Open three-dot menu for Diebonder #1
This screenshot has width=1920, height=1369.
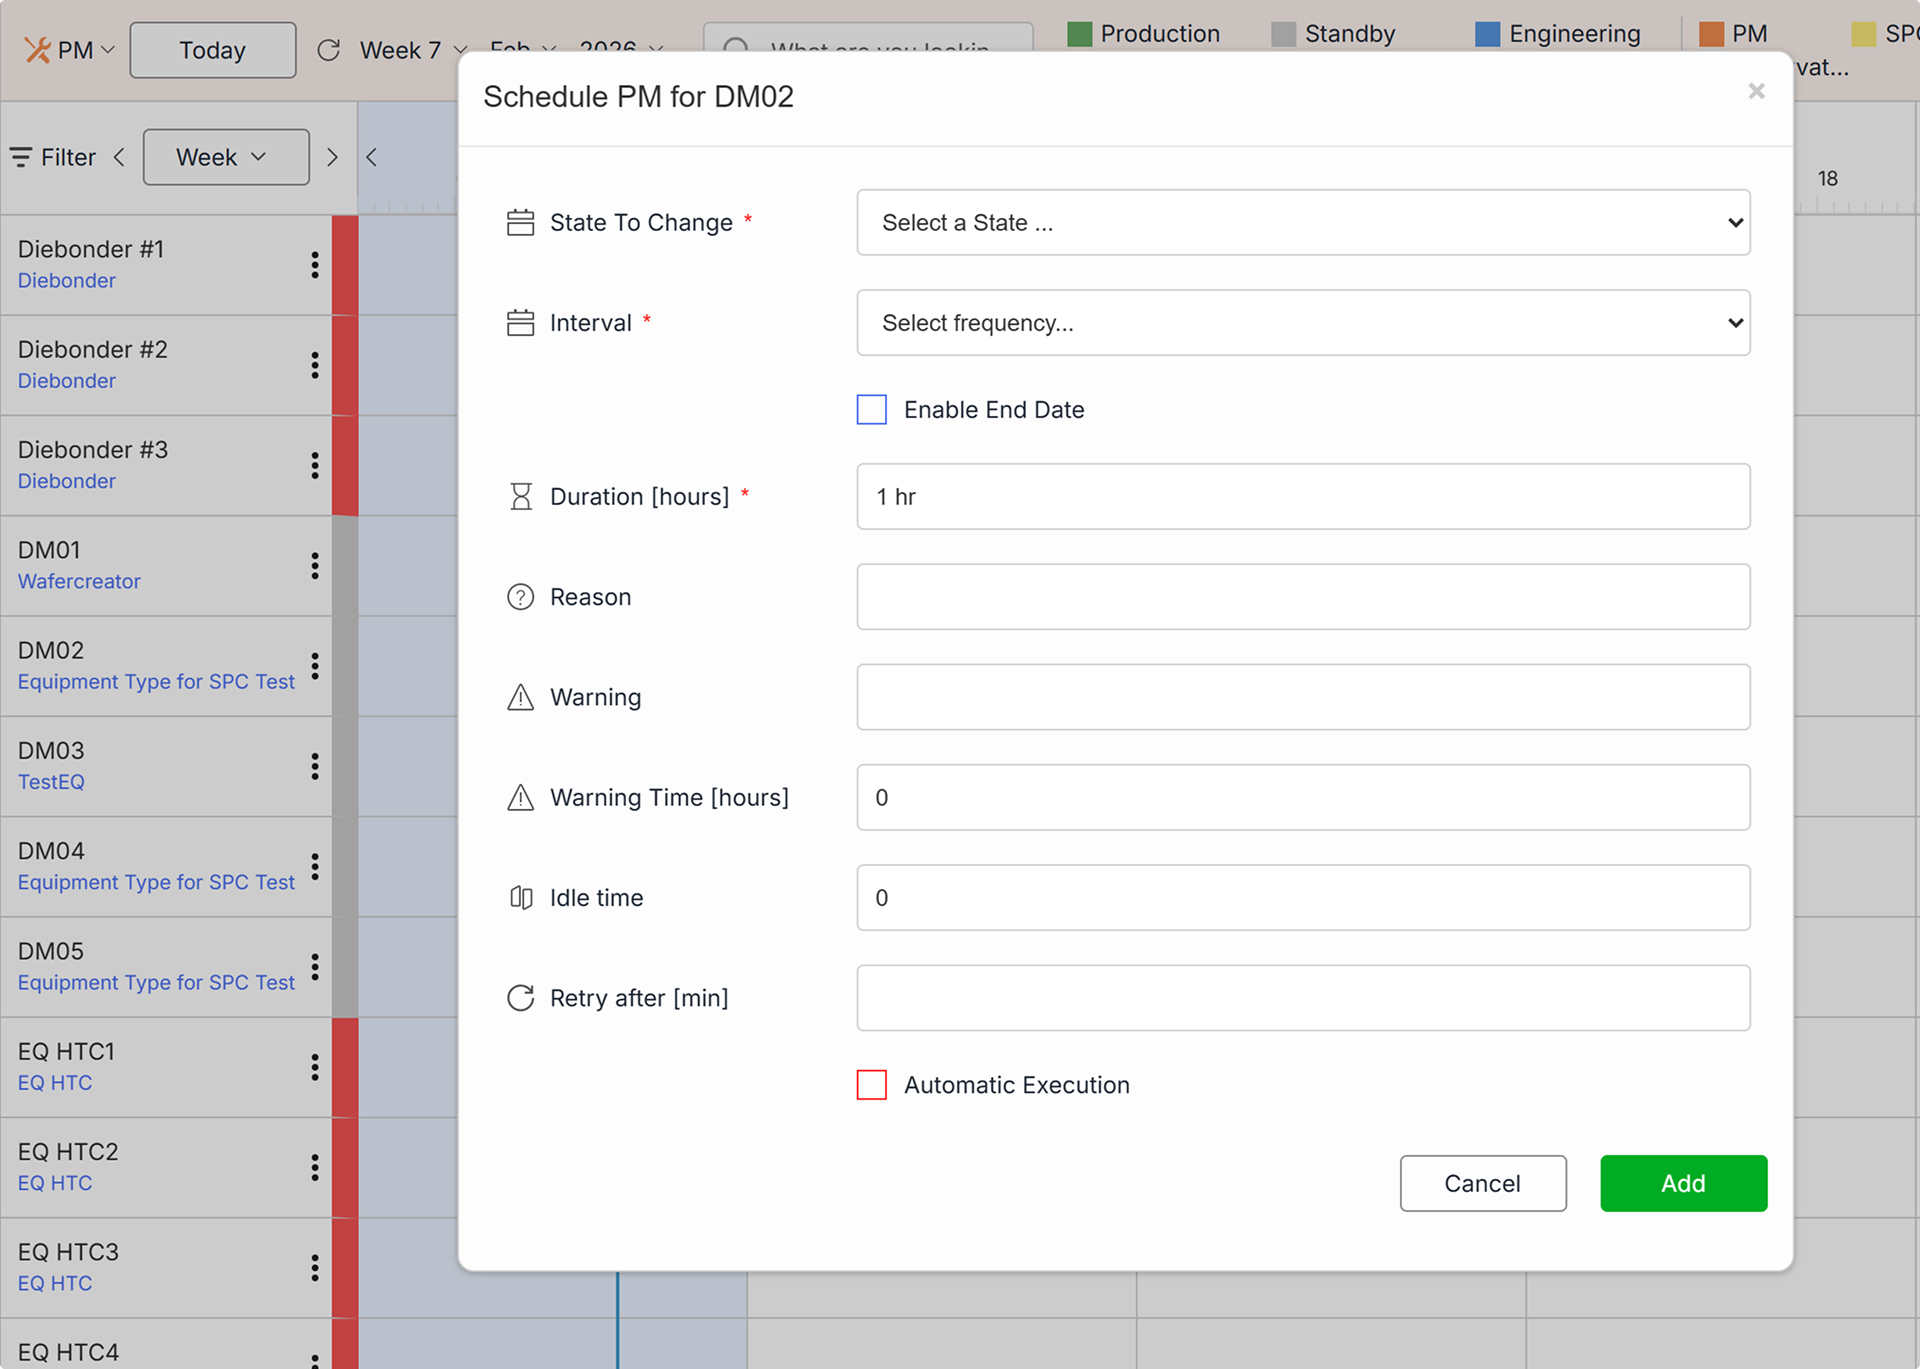coord(315,265)
